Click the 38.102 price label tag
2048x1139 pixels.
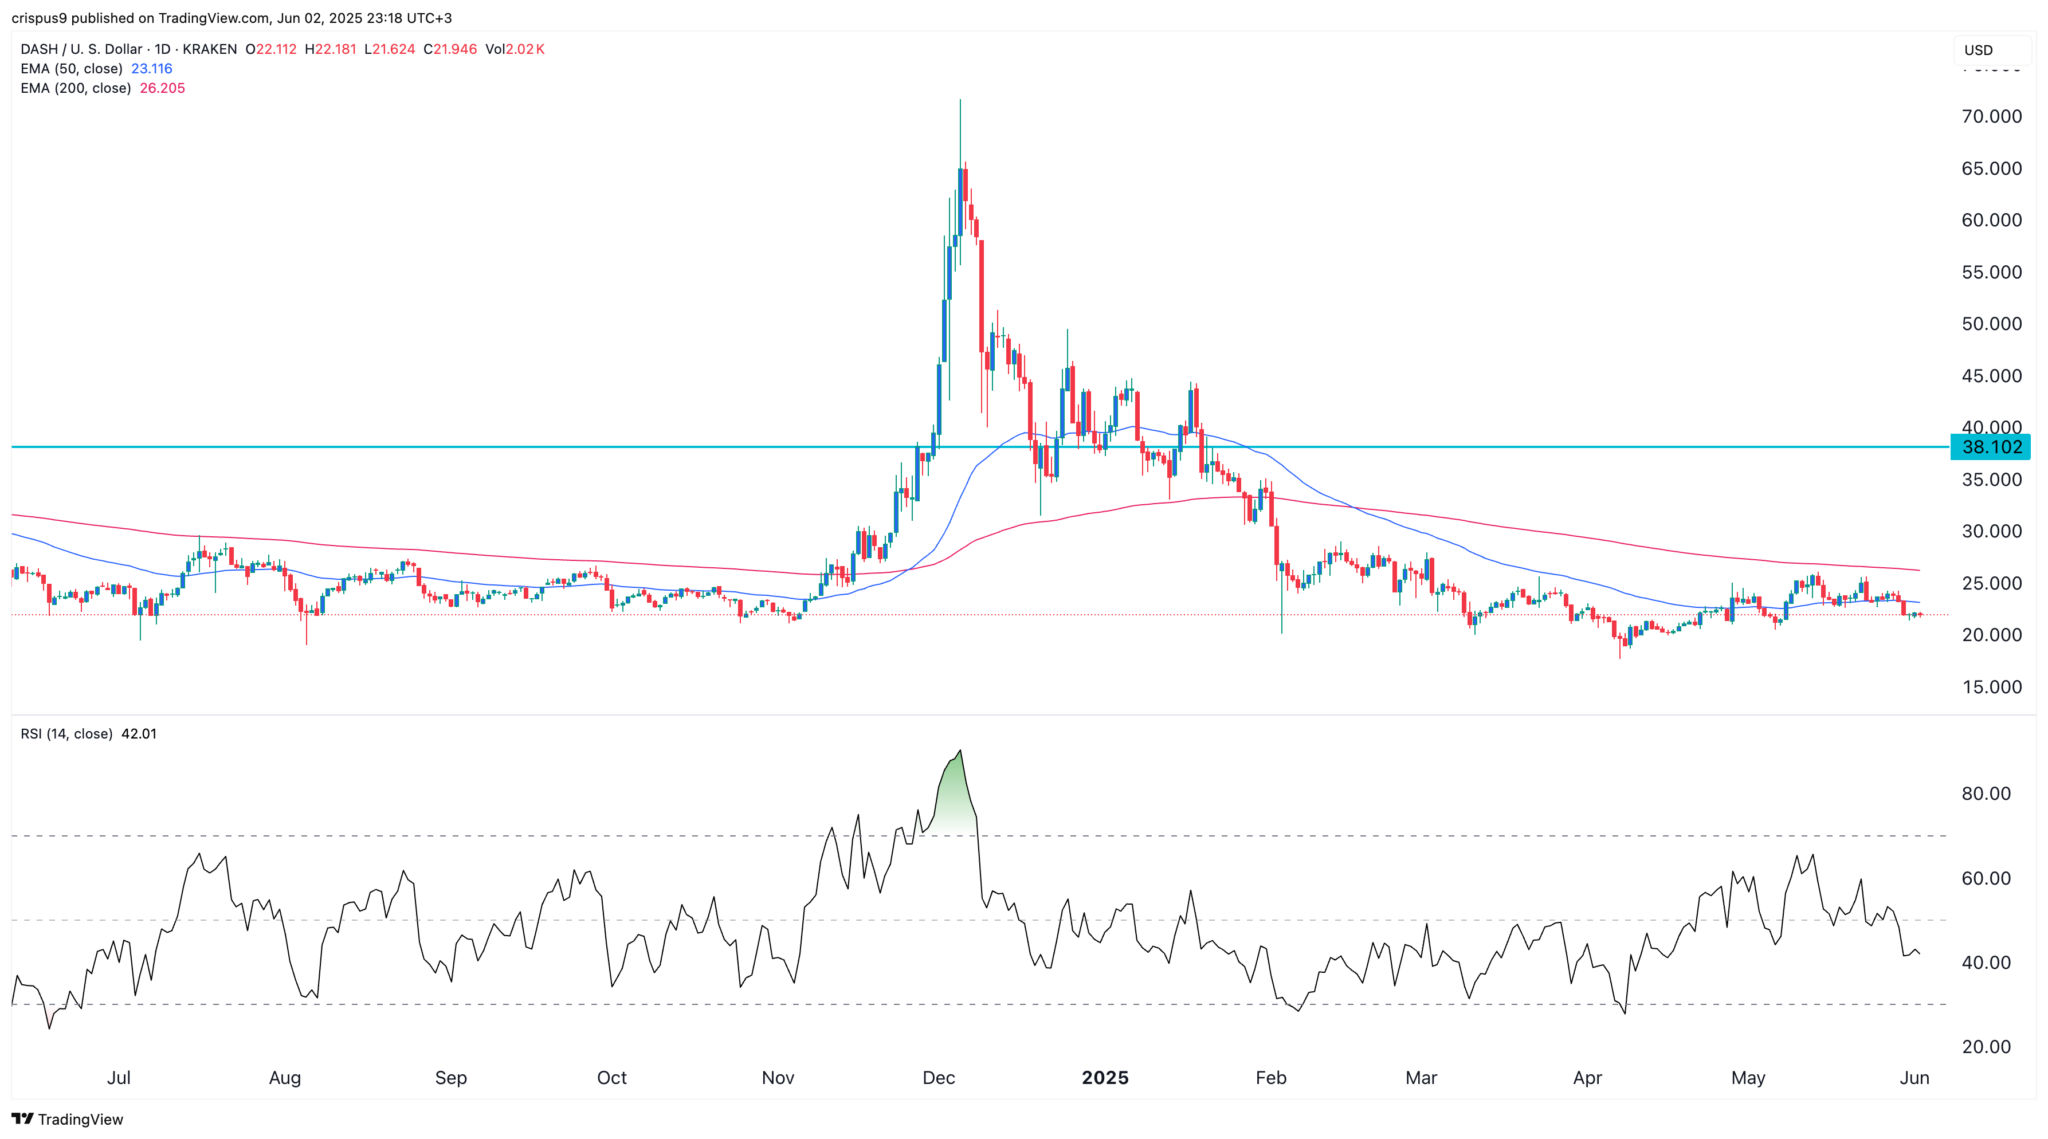point(1990,447)
